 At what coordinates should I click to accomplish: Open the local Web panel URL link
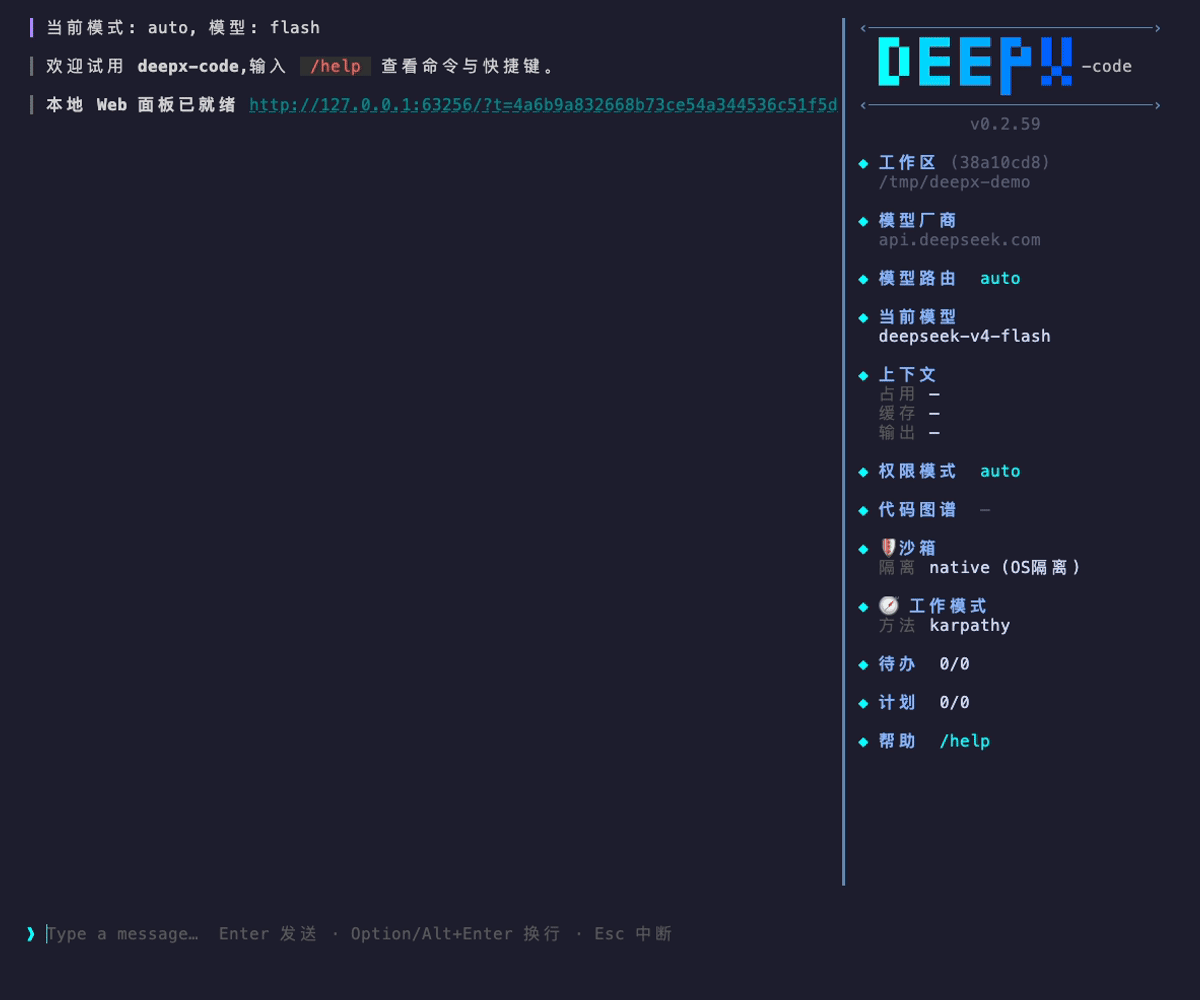point(543,105)
